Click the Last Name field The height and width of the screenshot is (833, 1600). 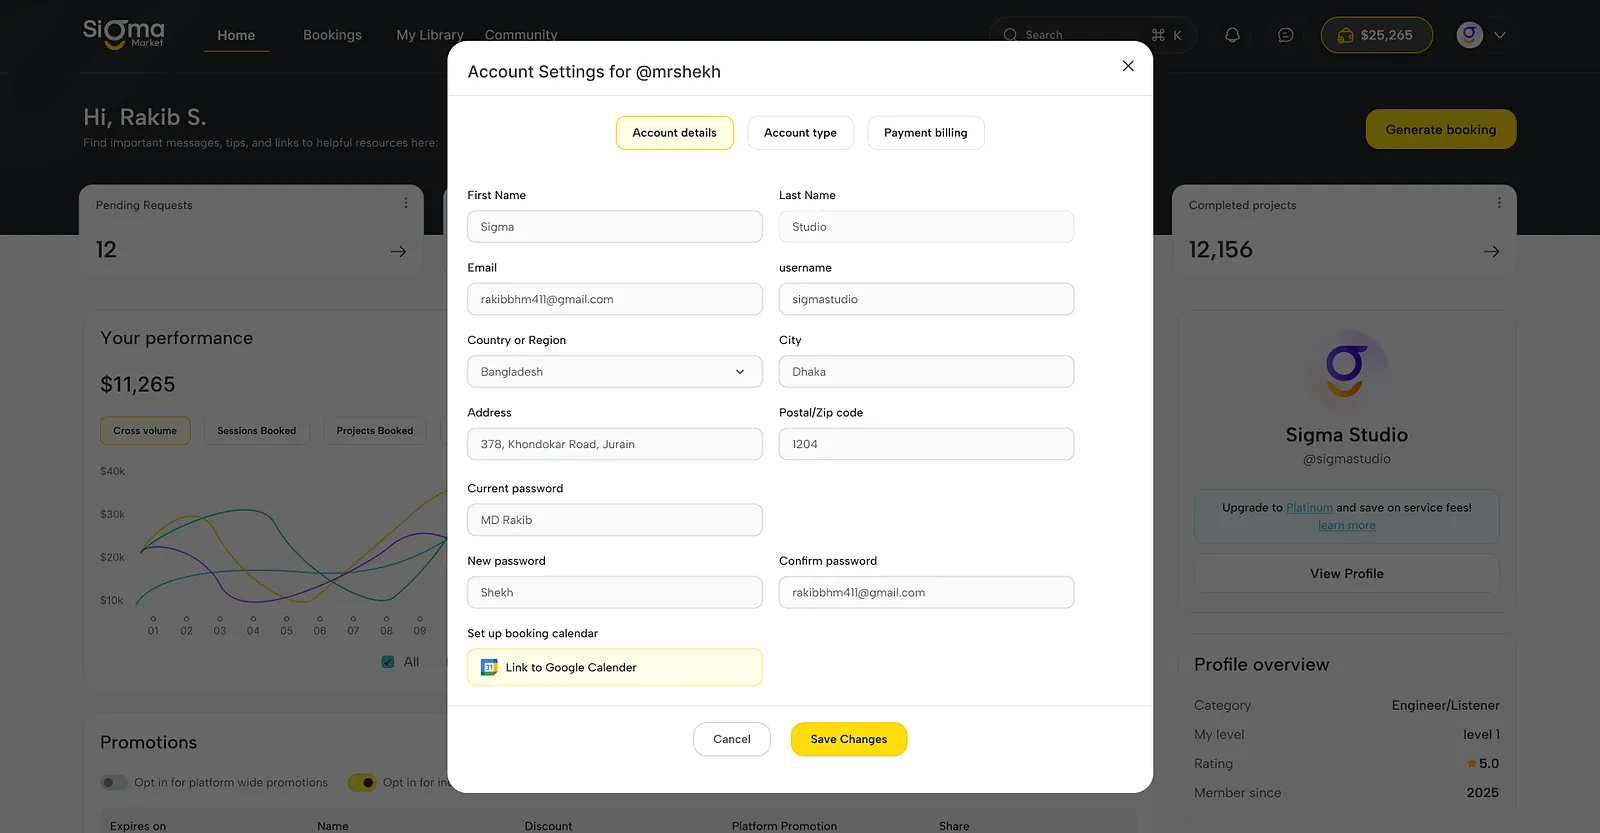coord(927,227)
